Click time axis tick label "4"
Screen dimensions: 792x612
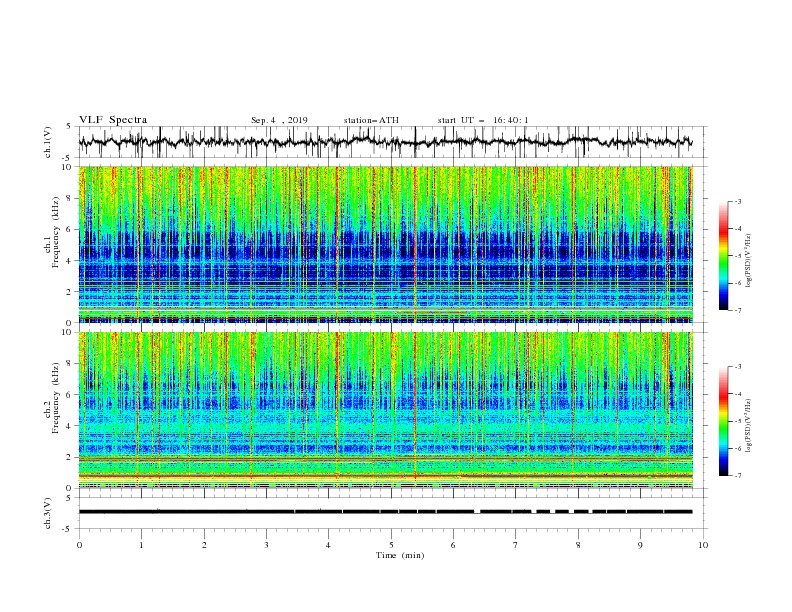coord(328,545)
